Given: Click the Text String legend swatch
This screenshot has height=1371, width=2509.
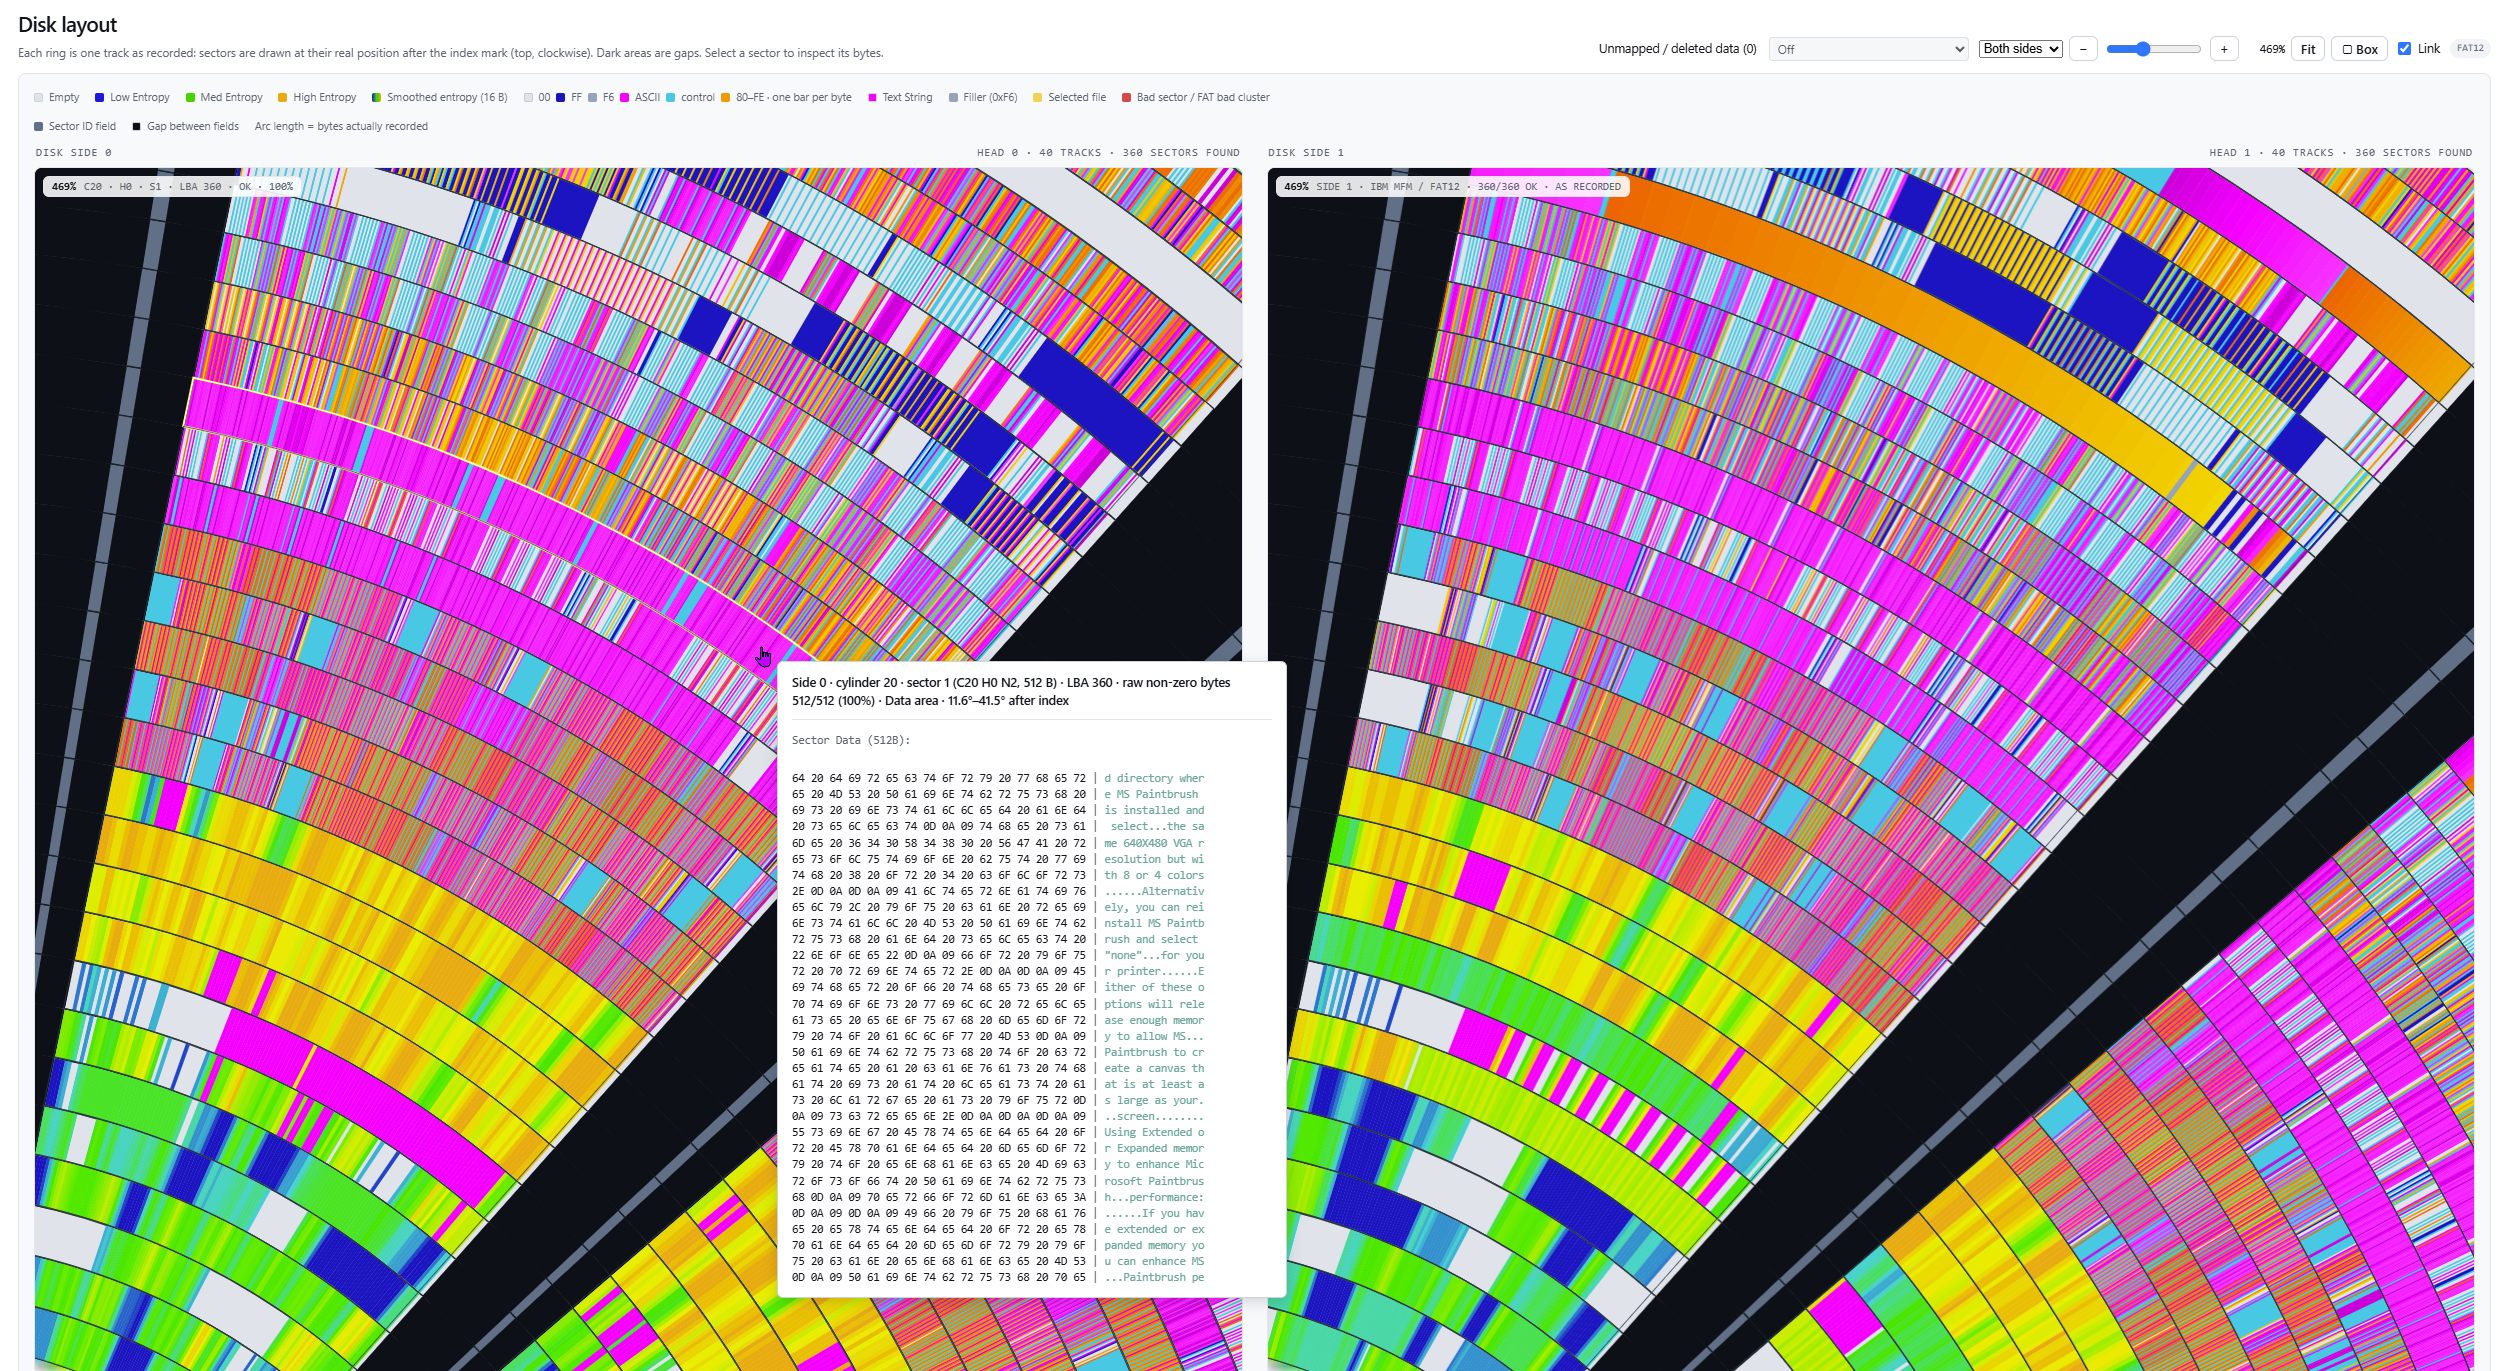Looking at the screenshot, I should click(872, 98).
